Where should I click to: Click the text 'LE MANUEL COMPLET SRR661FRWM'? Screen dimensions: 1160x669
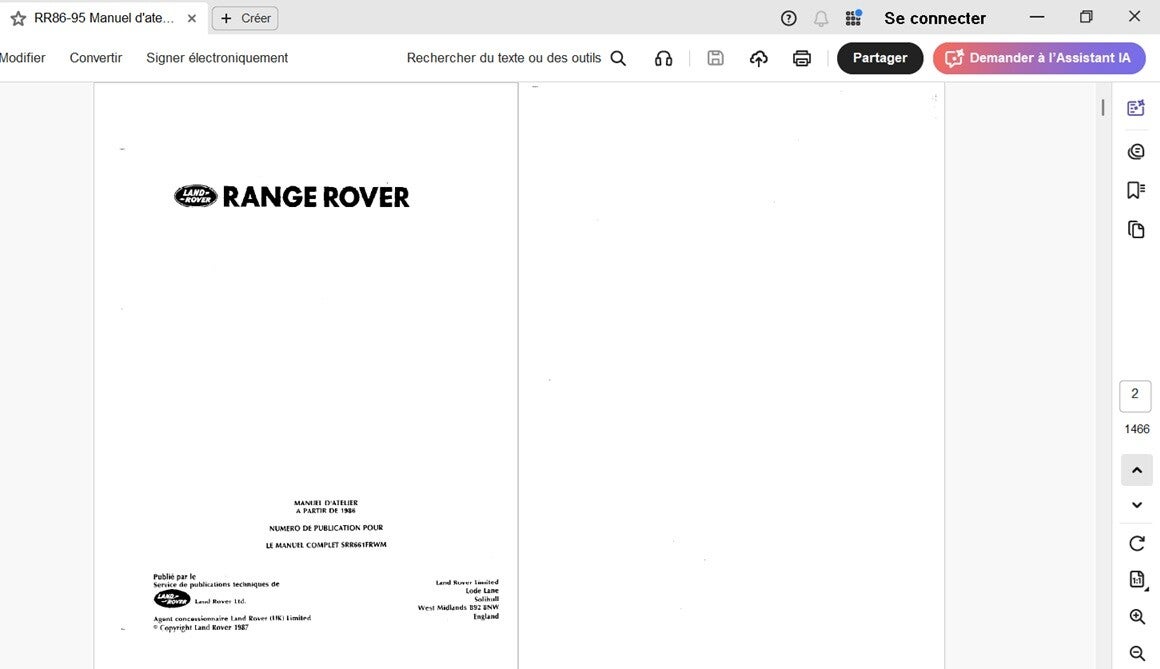tap(326, 545)
